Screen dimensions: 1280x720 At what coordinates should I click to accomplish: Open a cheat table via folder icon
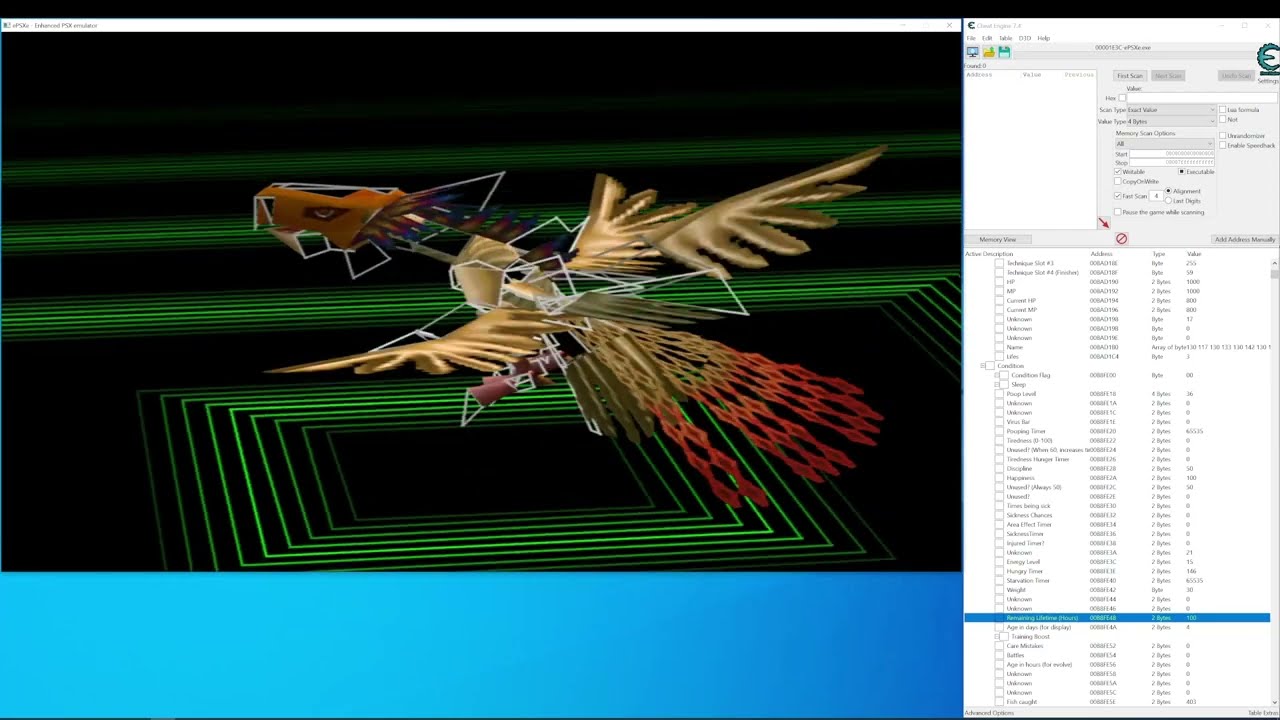coord(988,52)
